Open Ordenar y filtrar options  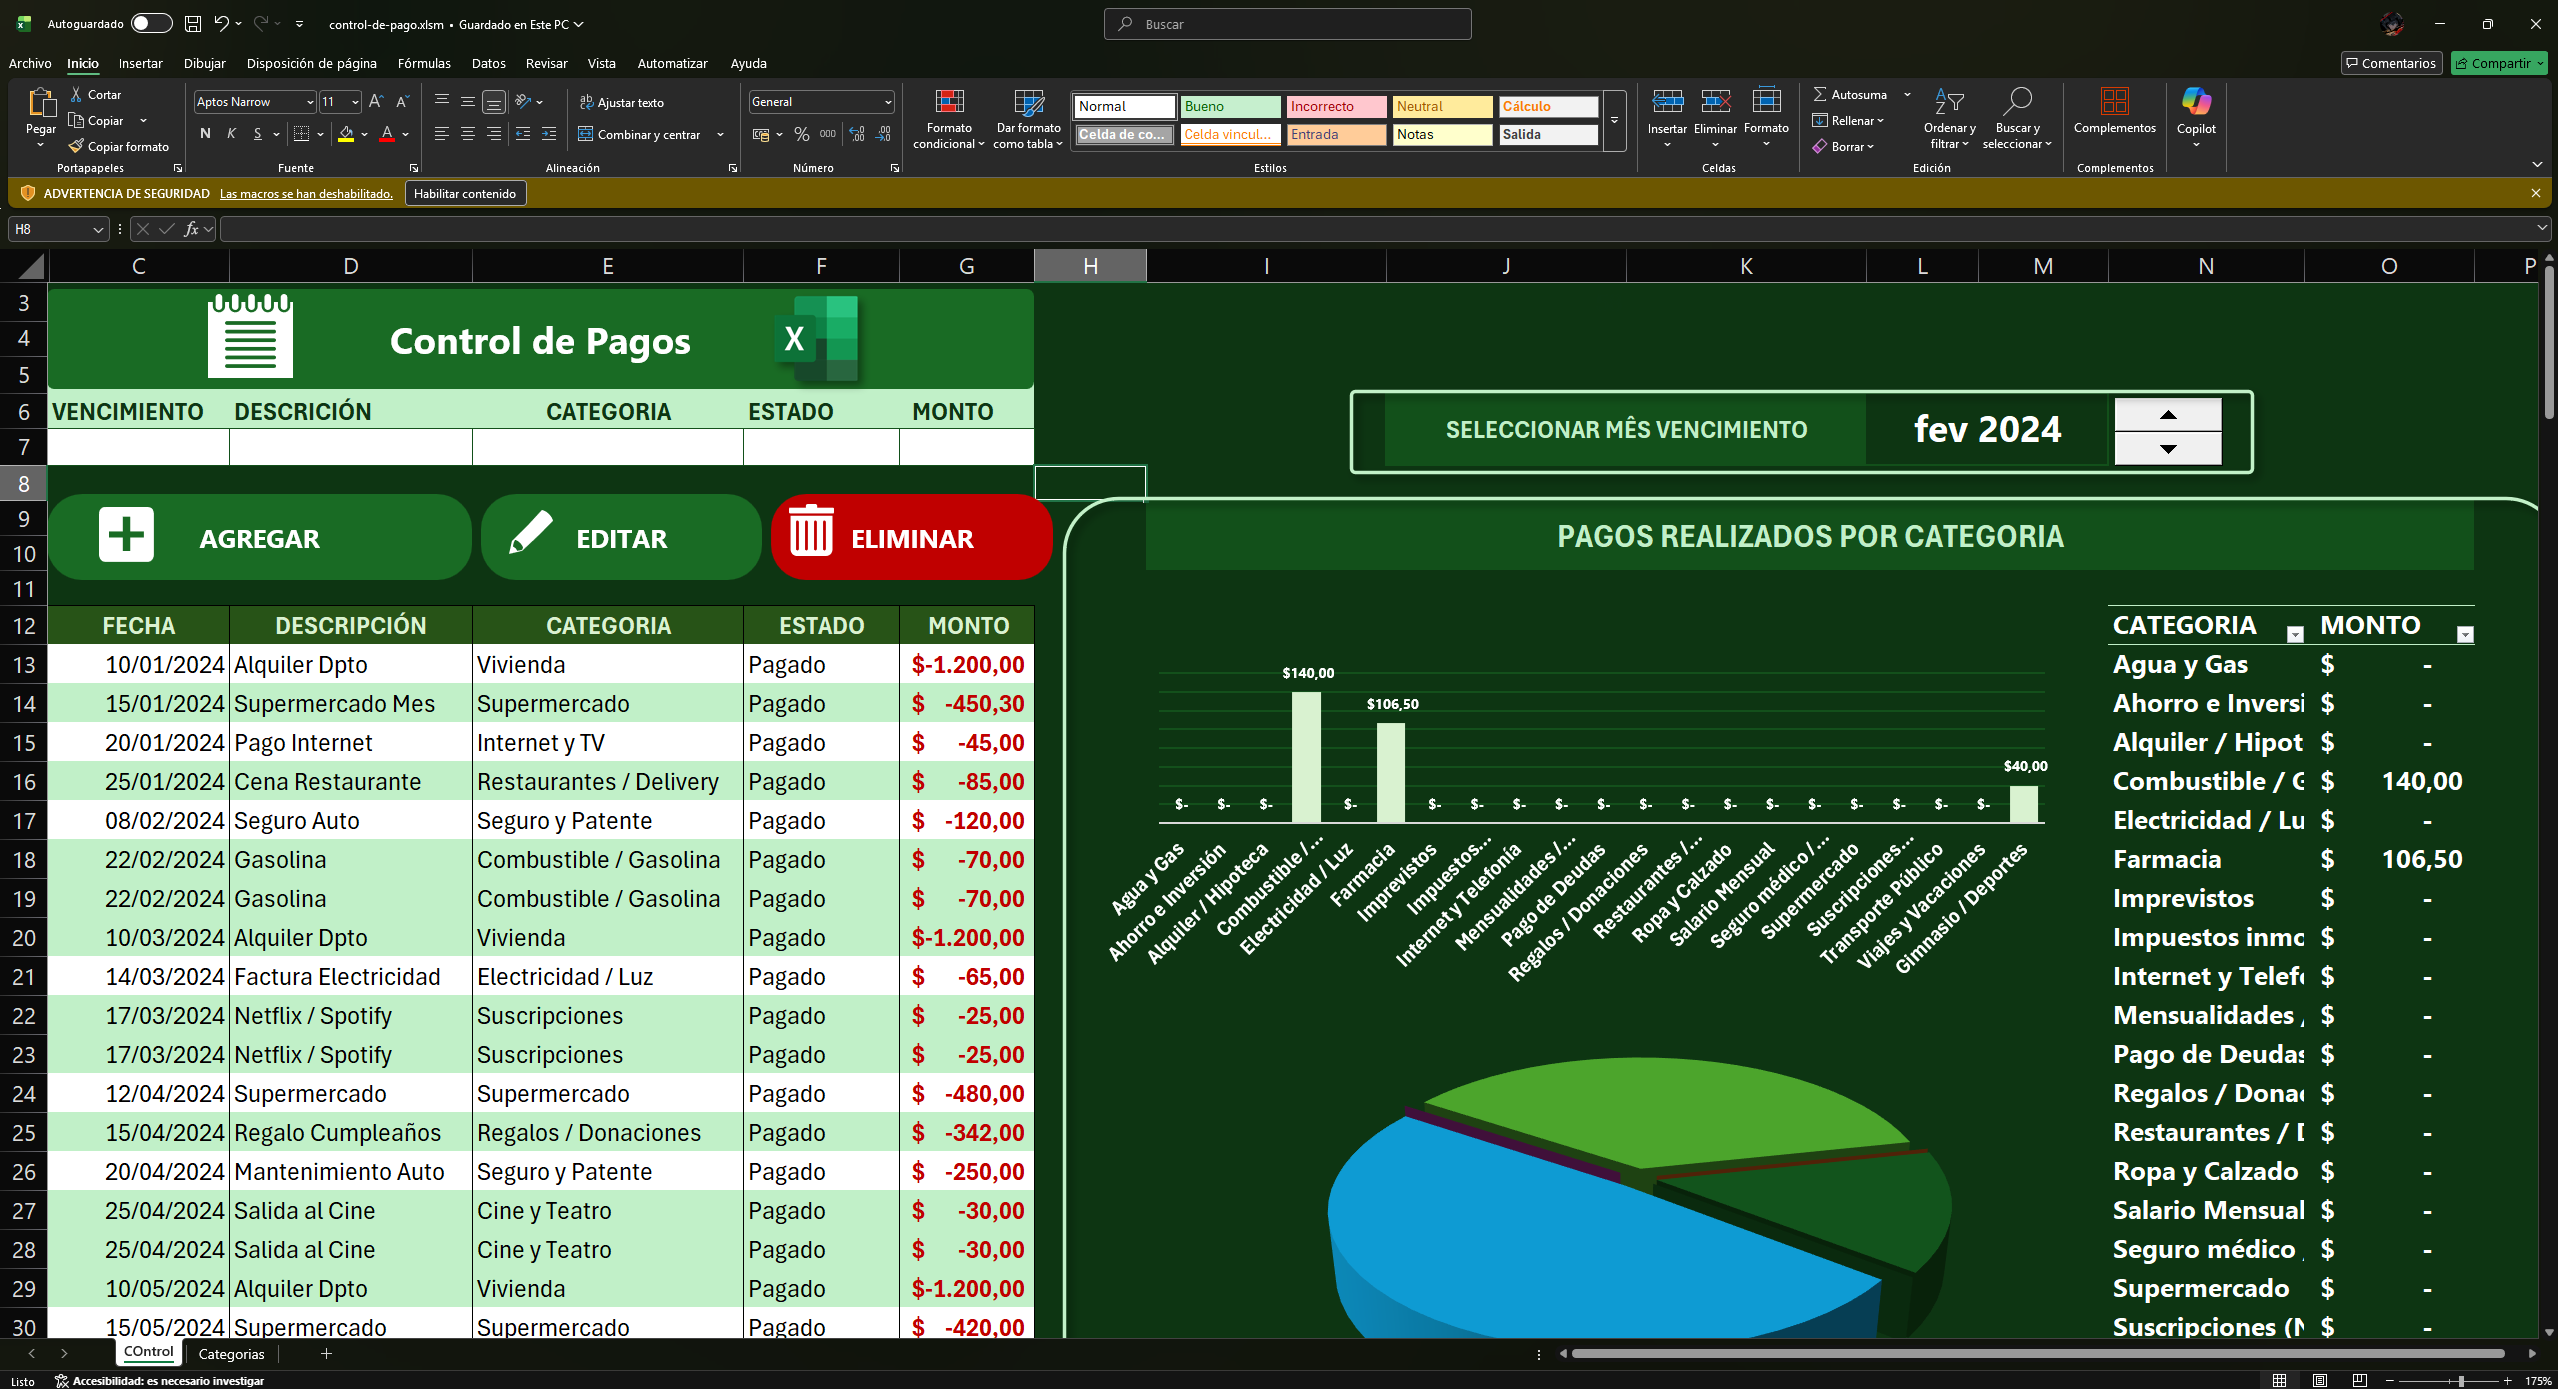(x=1948, y=118)
